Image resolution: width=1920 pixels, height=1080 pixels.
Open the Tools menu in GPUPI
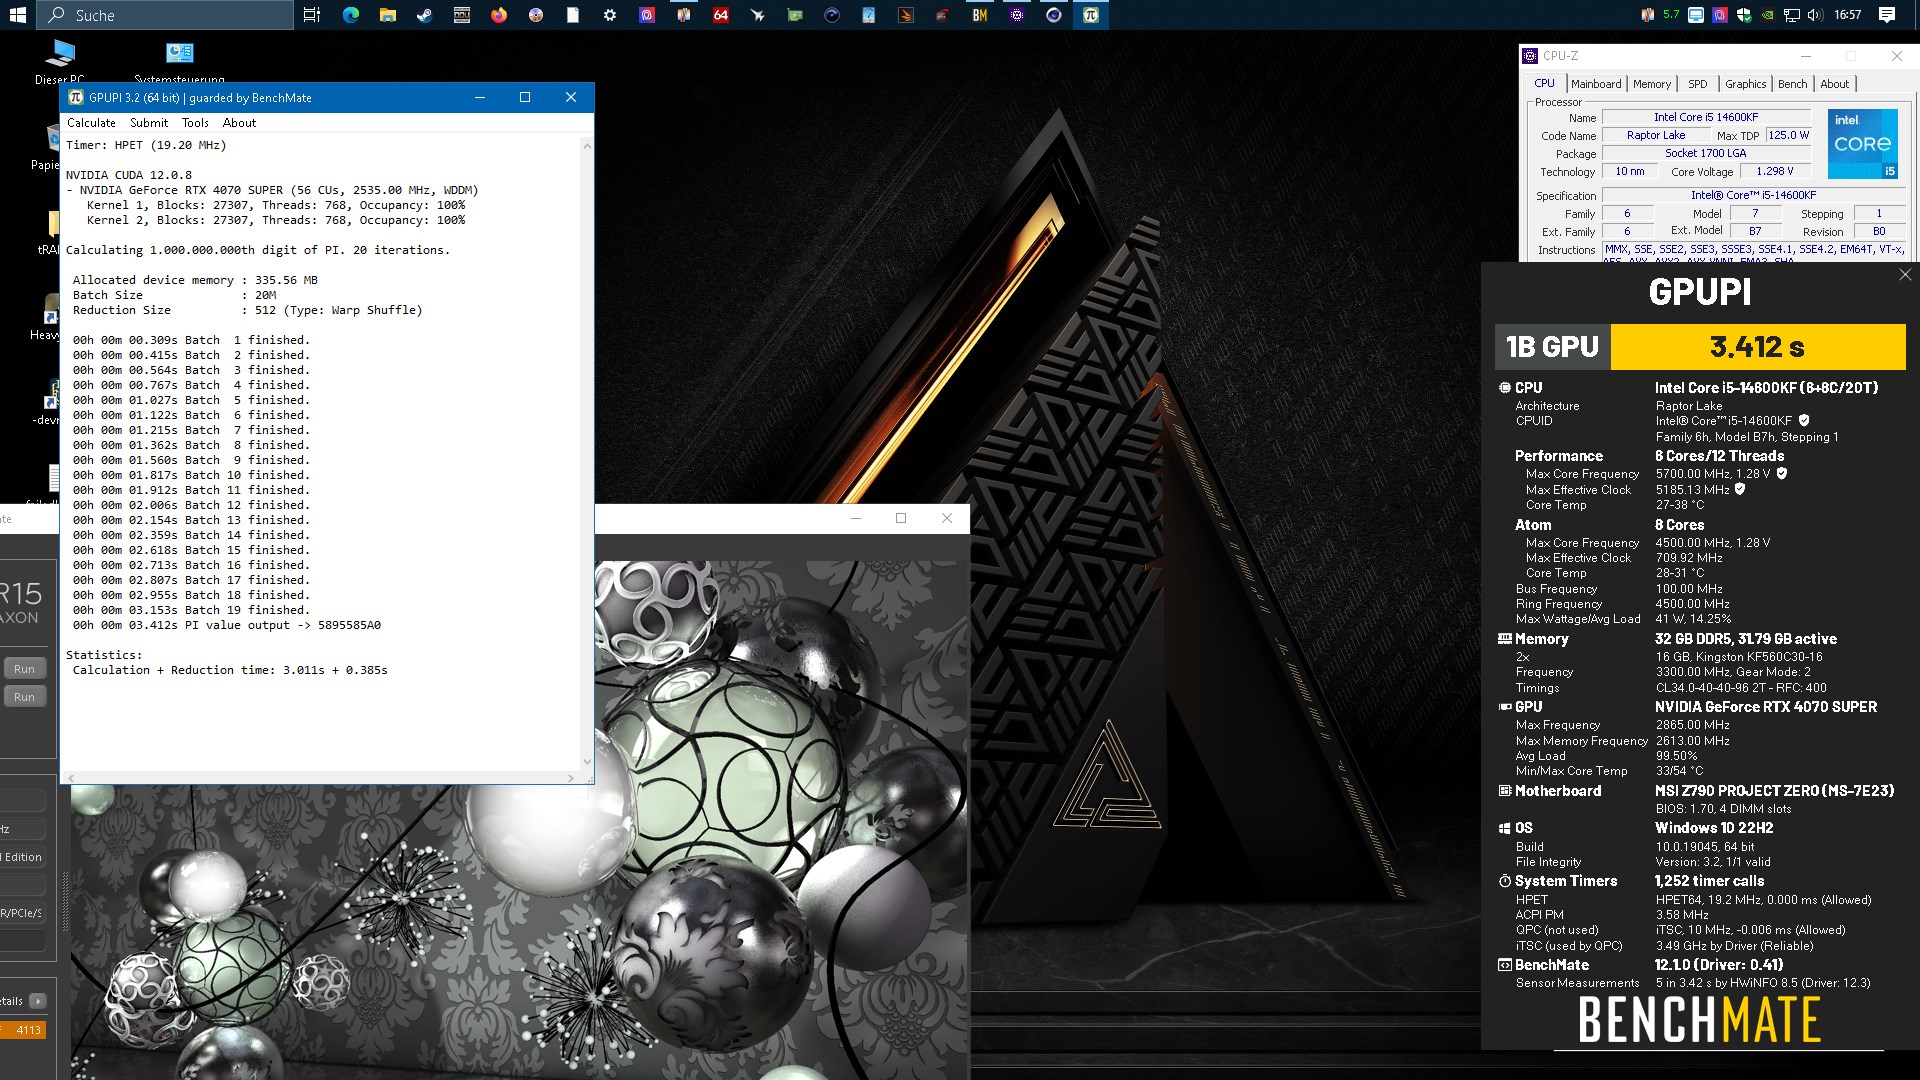[x=195, y=123]
